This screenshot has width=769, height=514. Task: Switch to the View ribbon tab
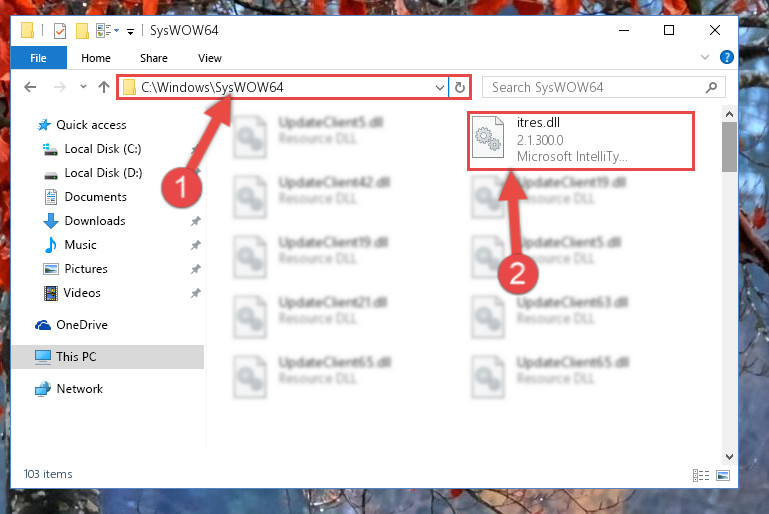tap(210, 58)
